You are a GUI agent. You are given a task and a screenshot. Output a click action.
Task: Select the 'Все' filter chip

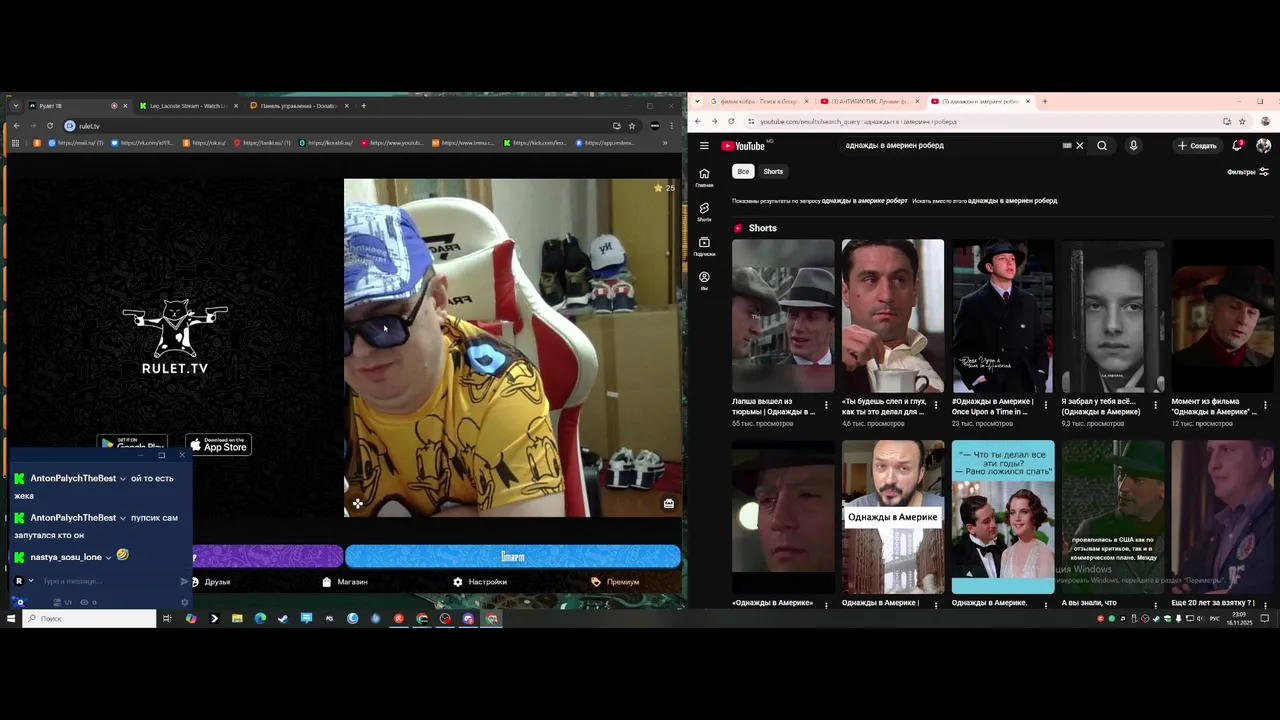tap(743, 172)
